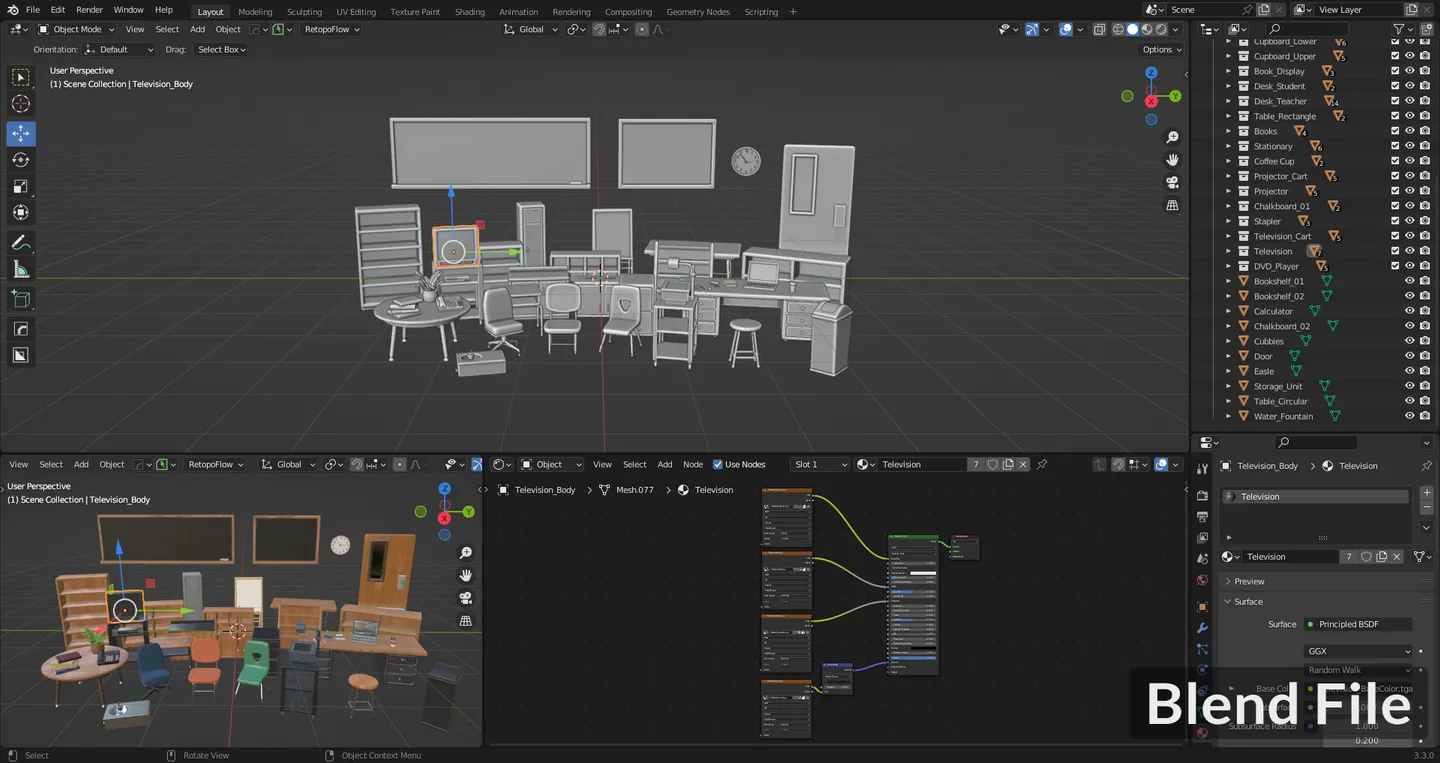Click the pan hand icon in top viewport
This screenshot has height=763, width=1440.
pos(1173,160)
